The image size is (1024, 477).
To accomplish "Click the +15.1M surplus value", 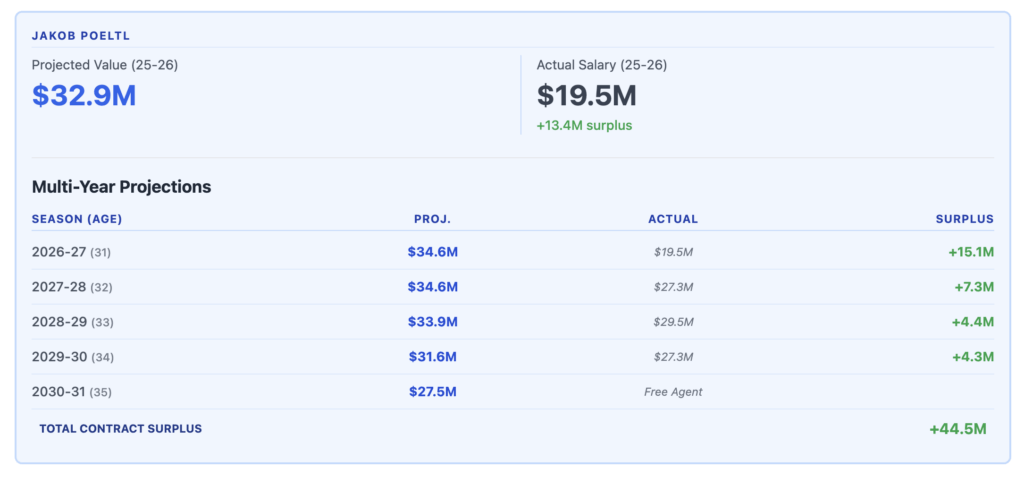I will tap(970, 252).
